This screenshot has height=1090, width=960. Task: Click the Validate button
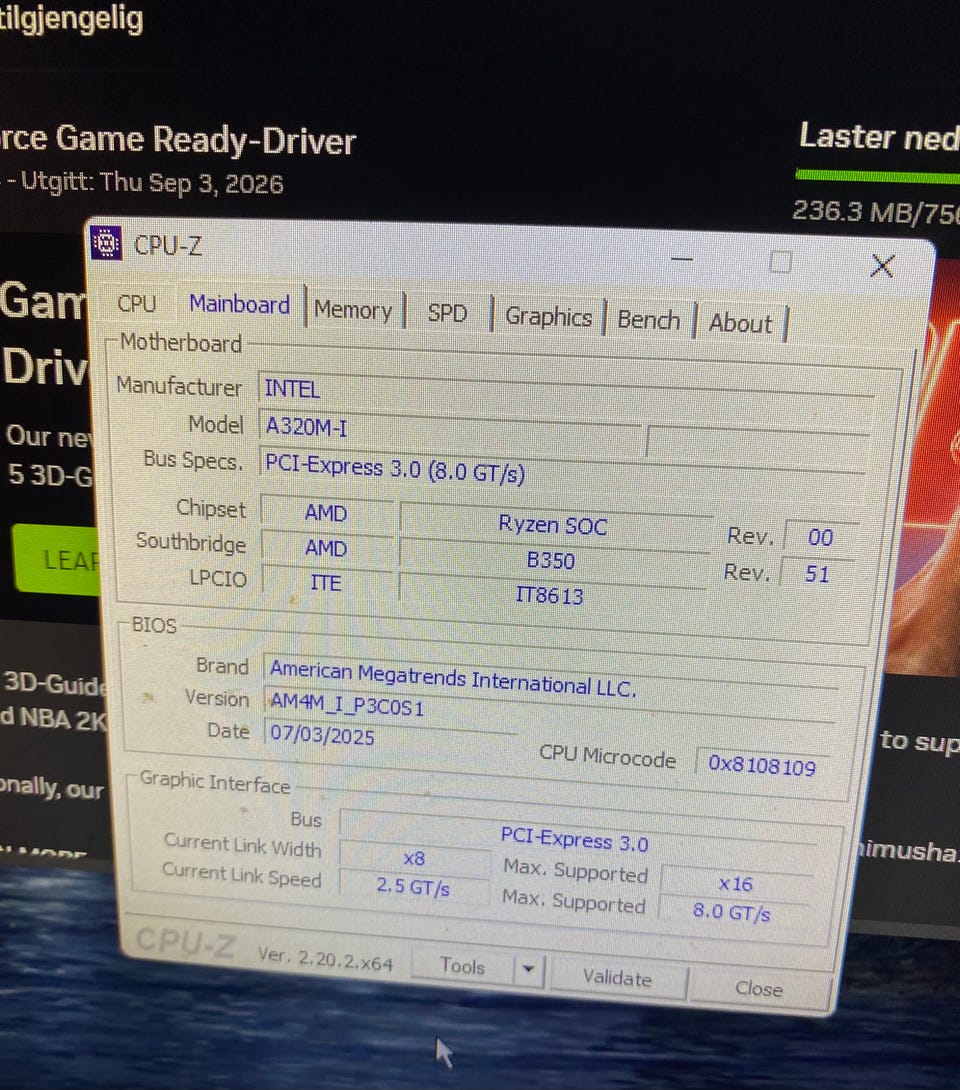pos(617,979)
